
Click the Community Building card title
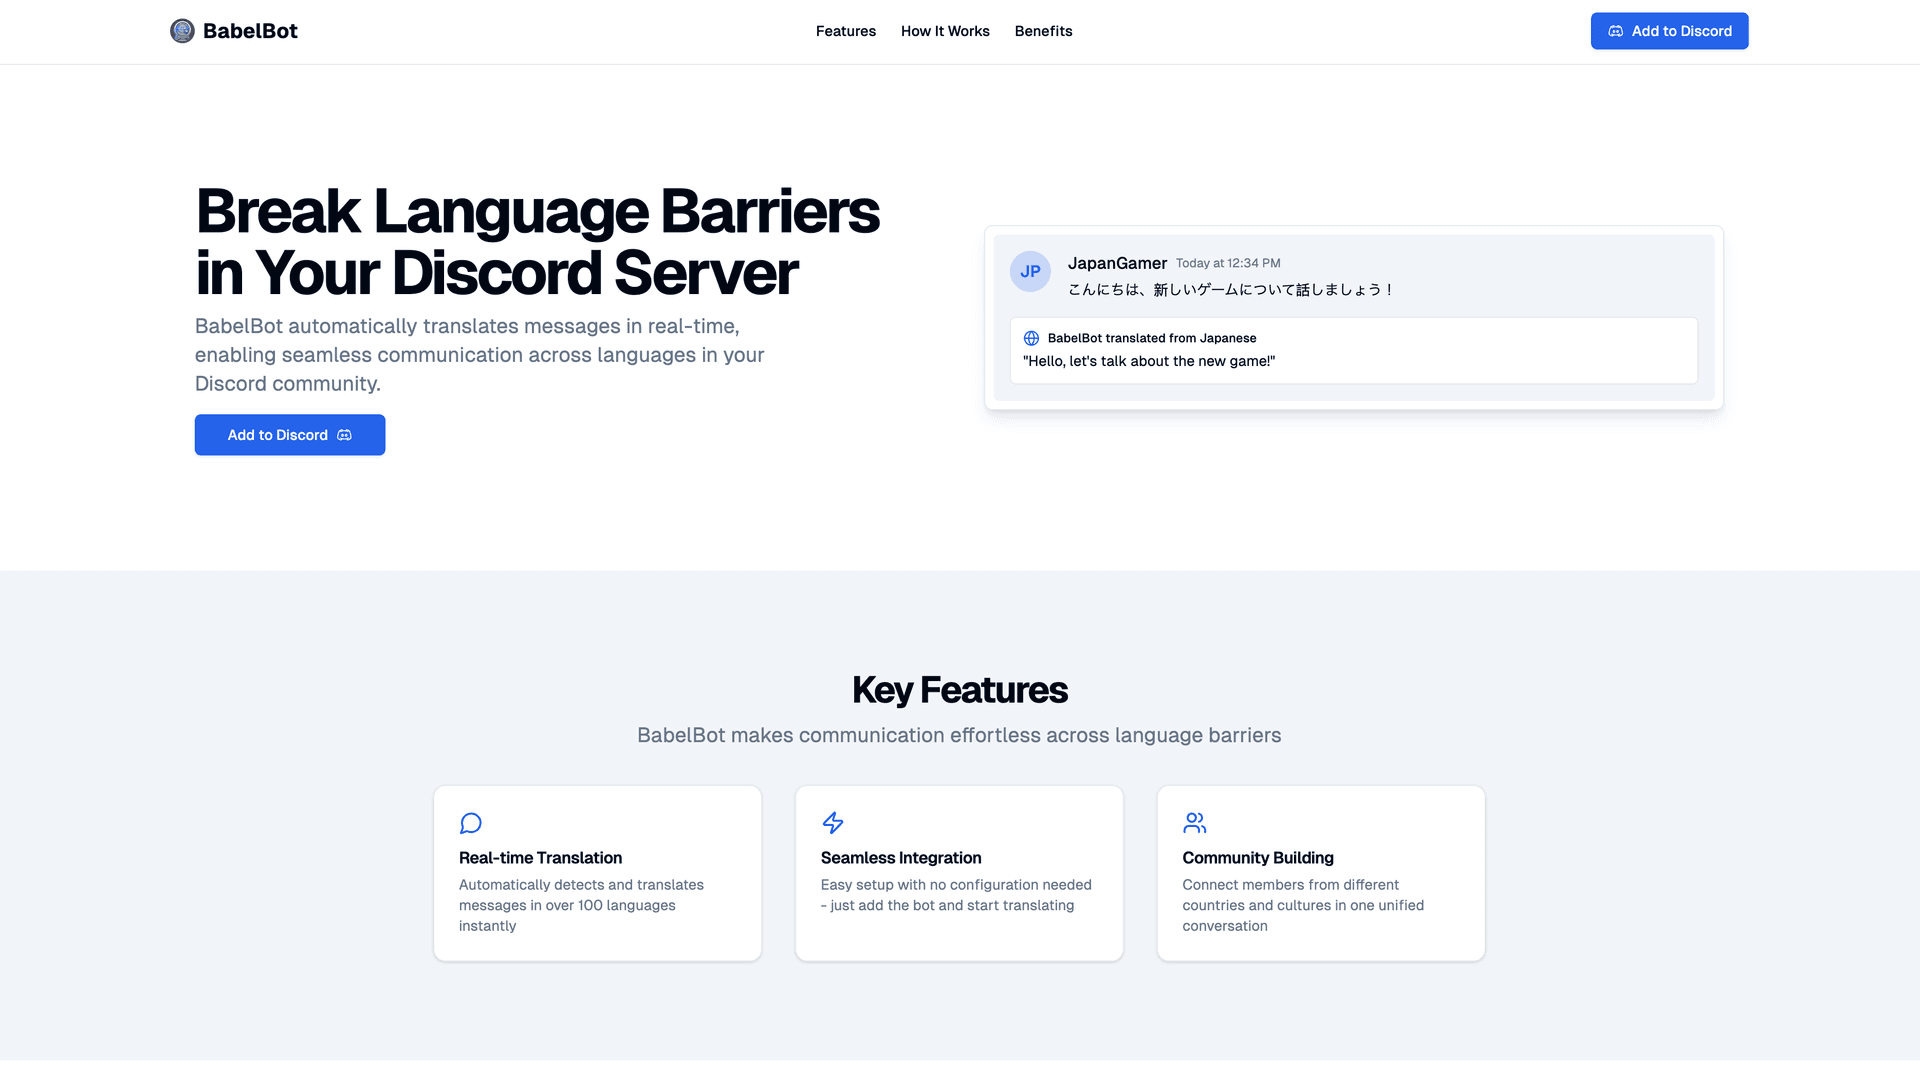1258,858
